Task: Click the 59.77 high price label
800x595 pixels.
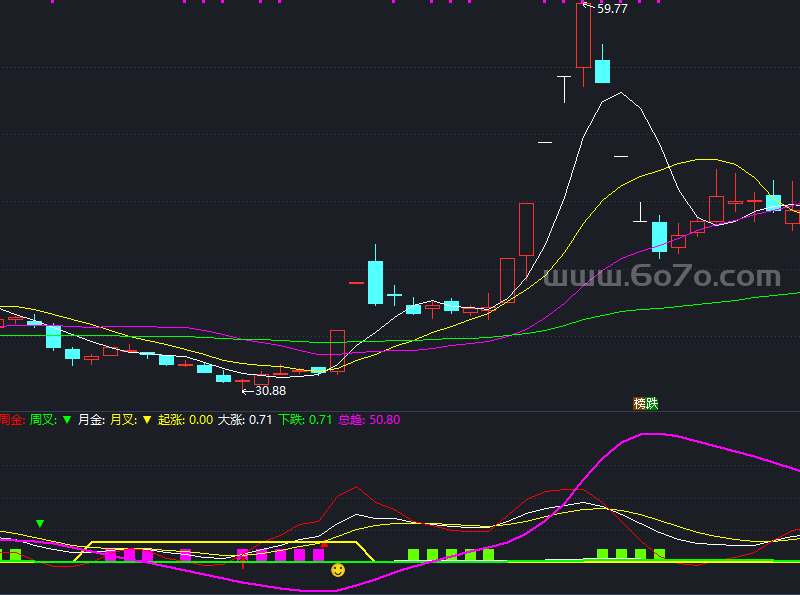Action: pyautogui.click(x=612, y=9)
